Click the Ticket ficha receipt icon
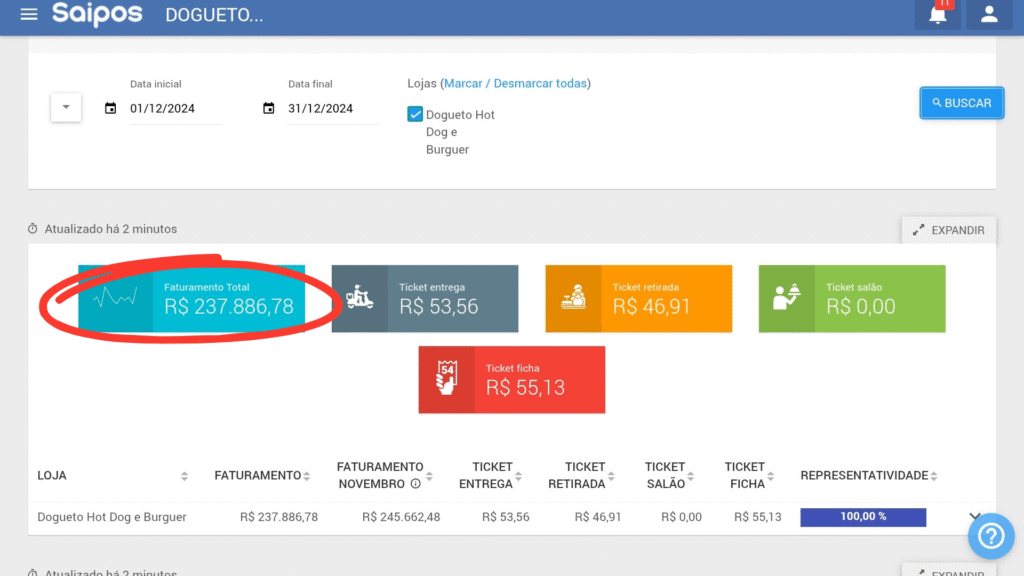 coord(445,380)
